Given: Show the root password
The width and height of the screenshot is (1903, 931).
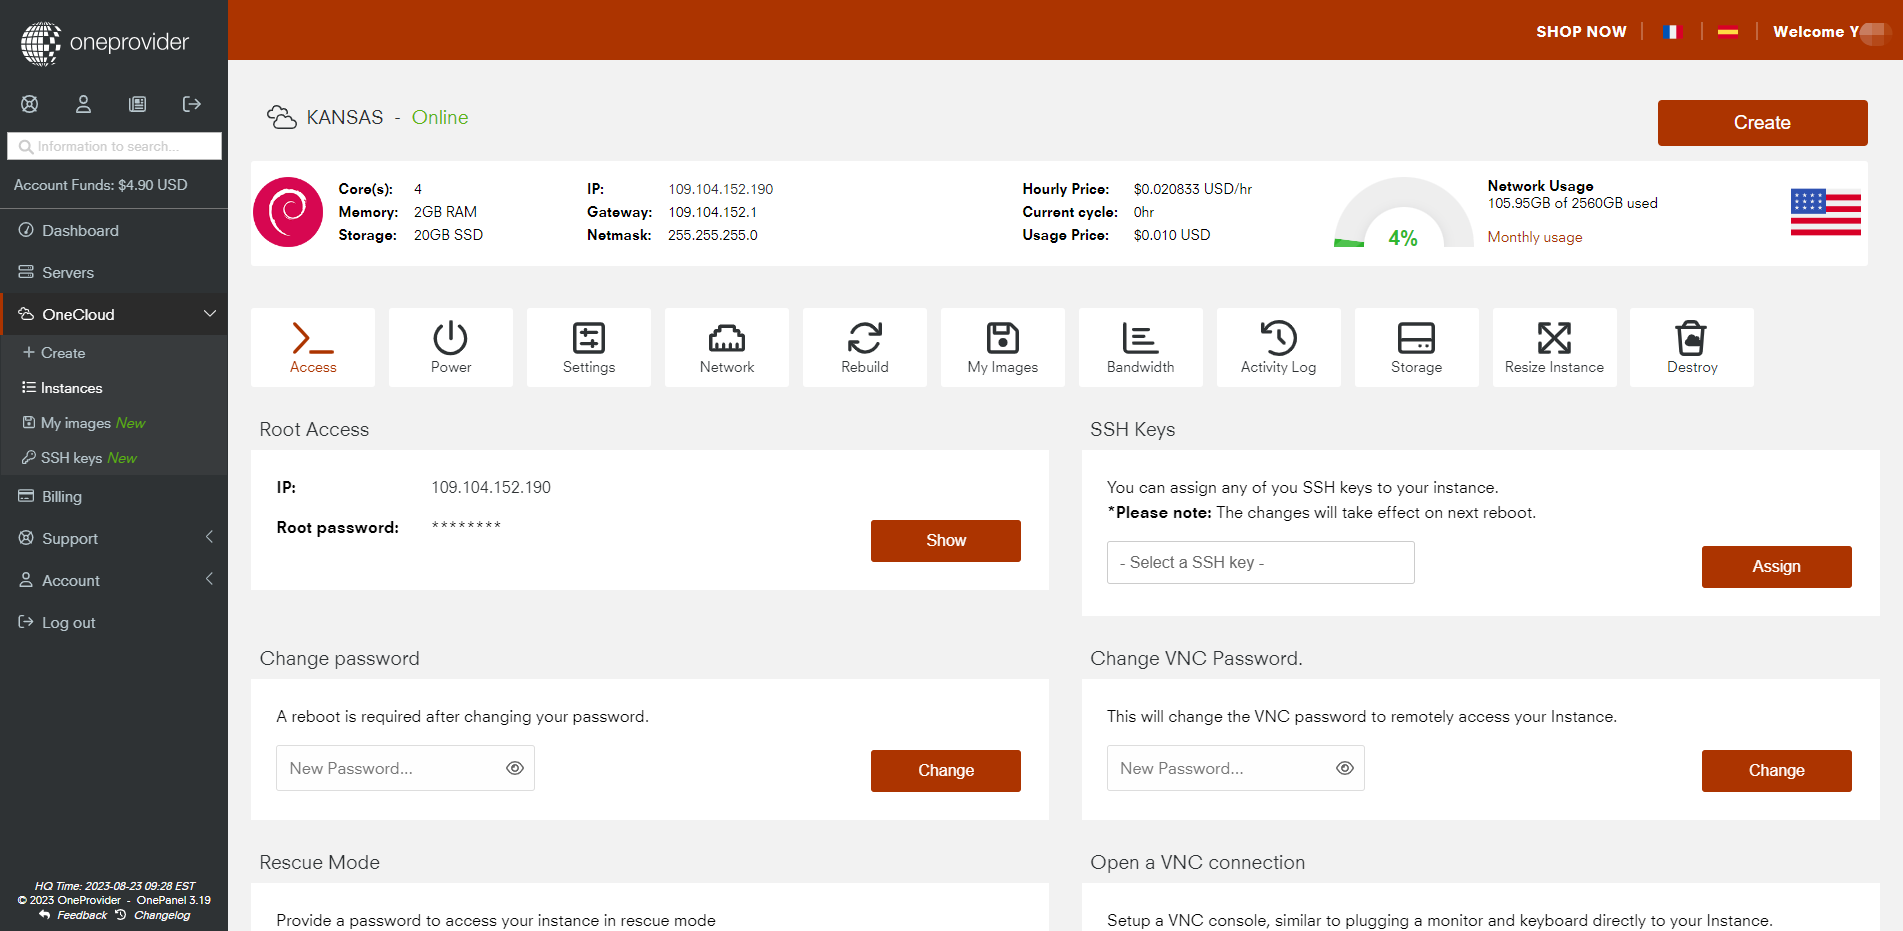Looking at the screenshot, I should pos(946,541).
